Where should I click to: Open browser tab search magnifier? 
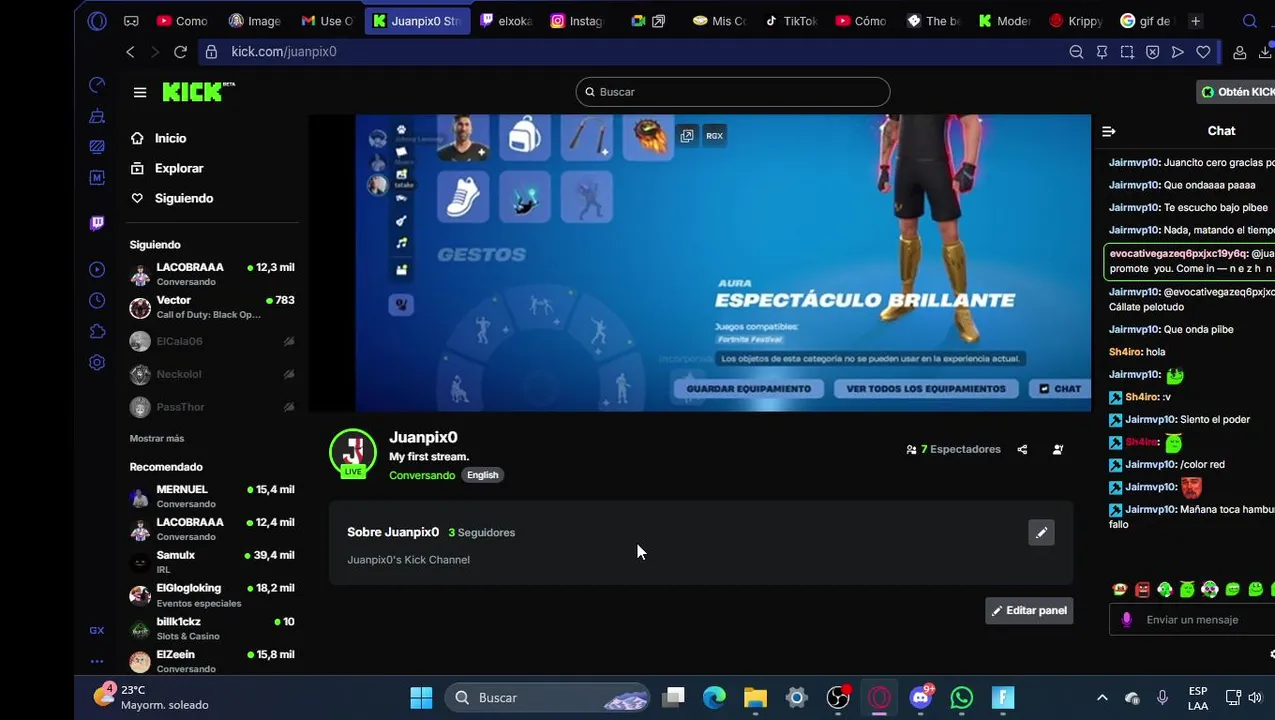pyautogui.click(x=1250, y=21)
